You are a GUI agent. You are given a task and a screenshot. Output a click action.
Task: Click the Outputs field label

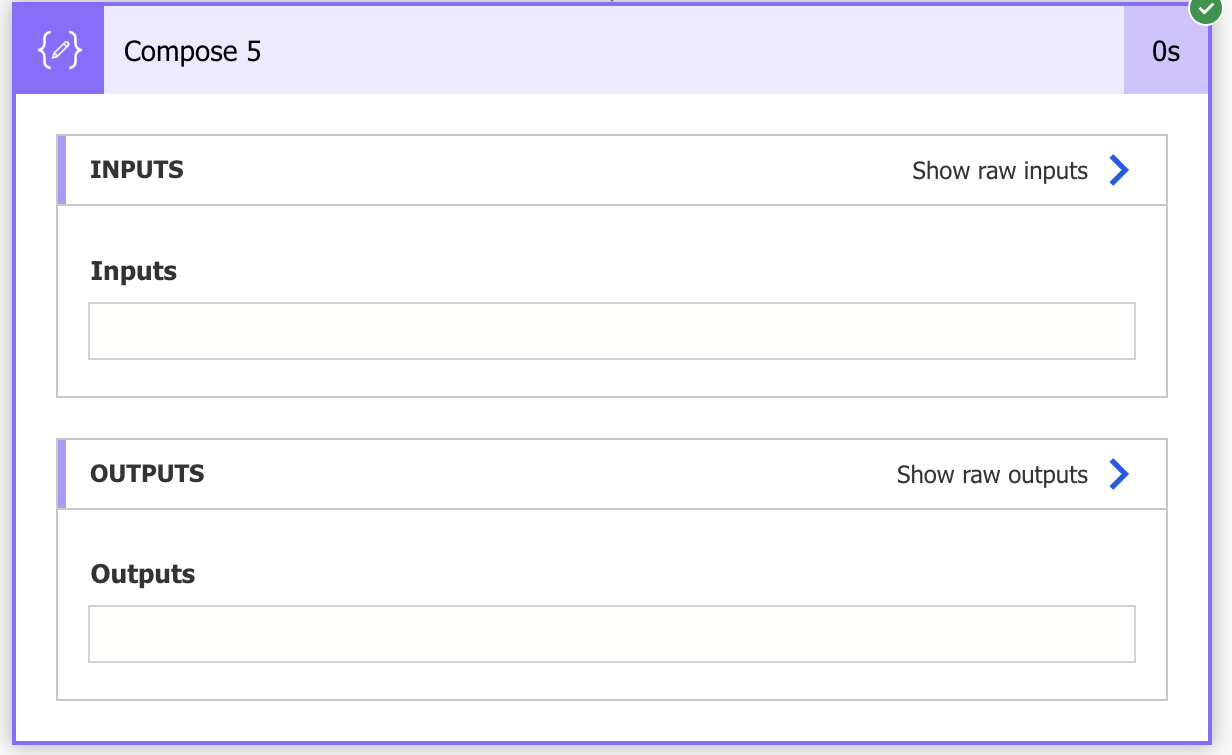(x=143, y=574)
